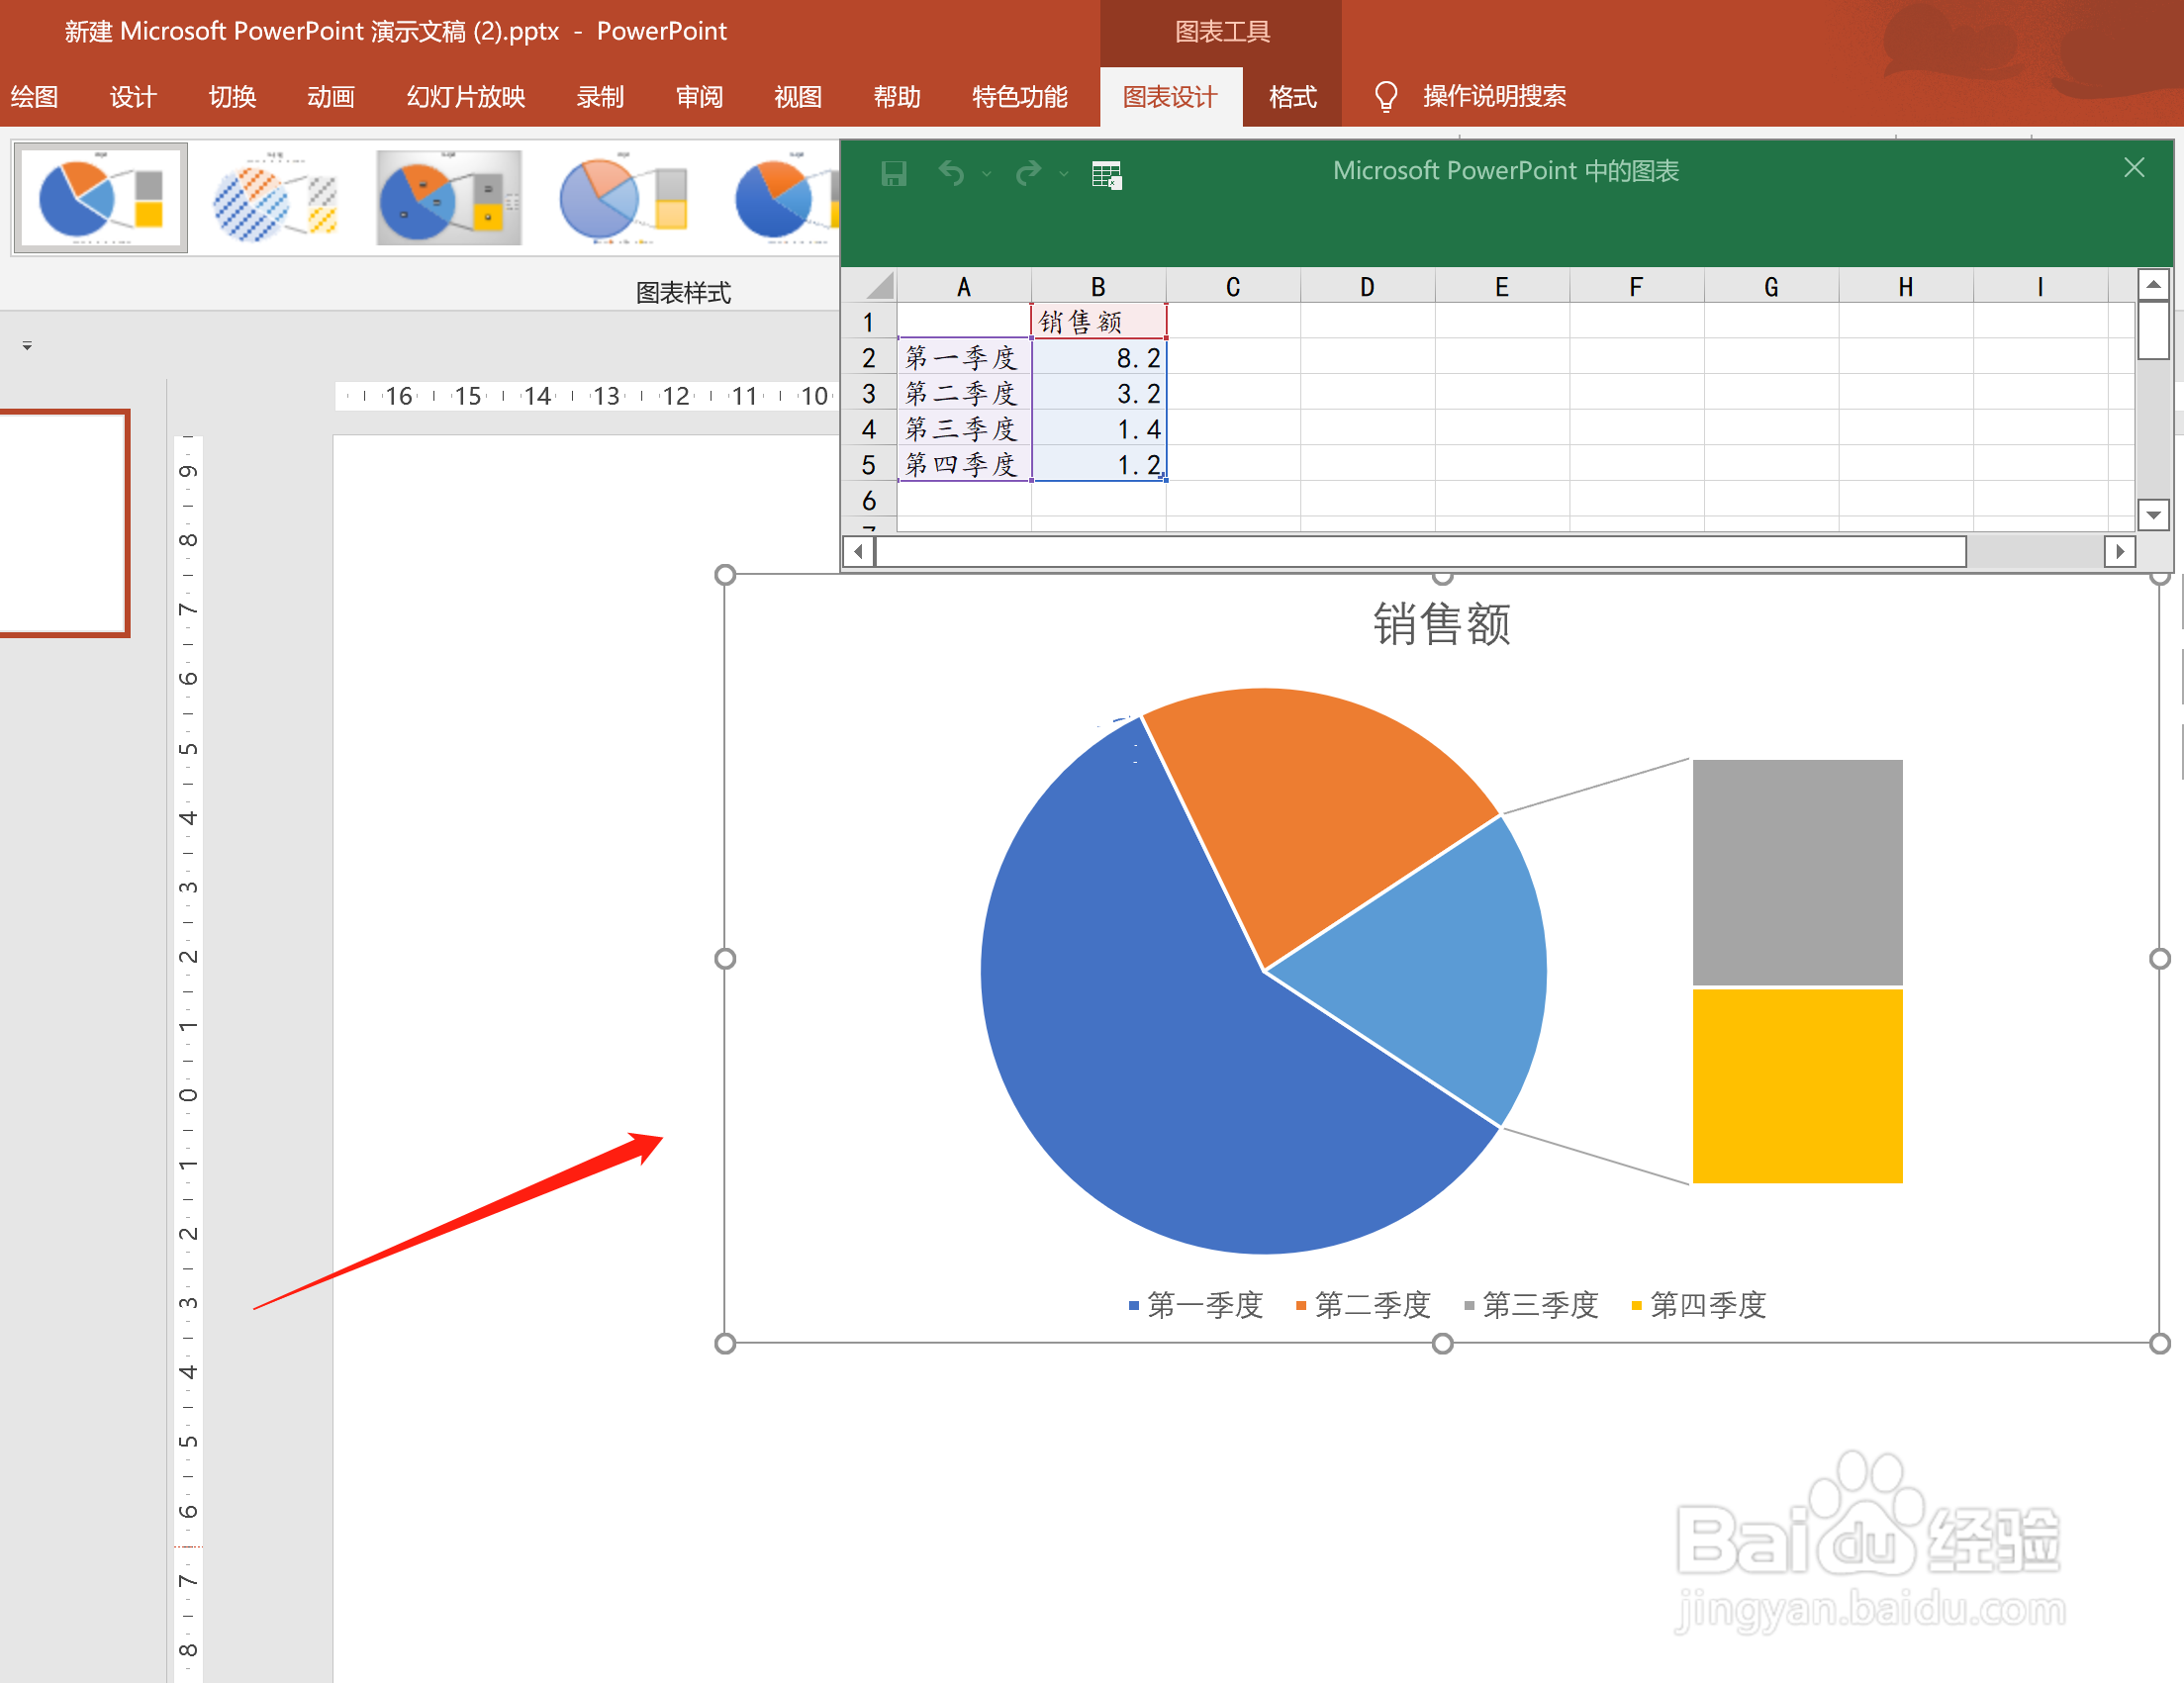Click the spreadsheet horizontal scrollbar thumb
Image resolution: width=2184 pixels, height=1683 pixels.
(x=1420, y=551)
